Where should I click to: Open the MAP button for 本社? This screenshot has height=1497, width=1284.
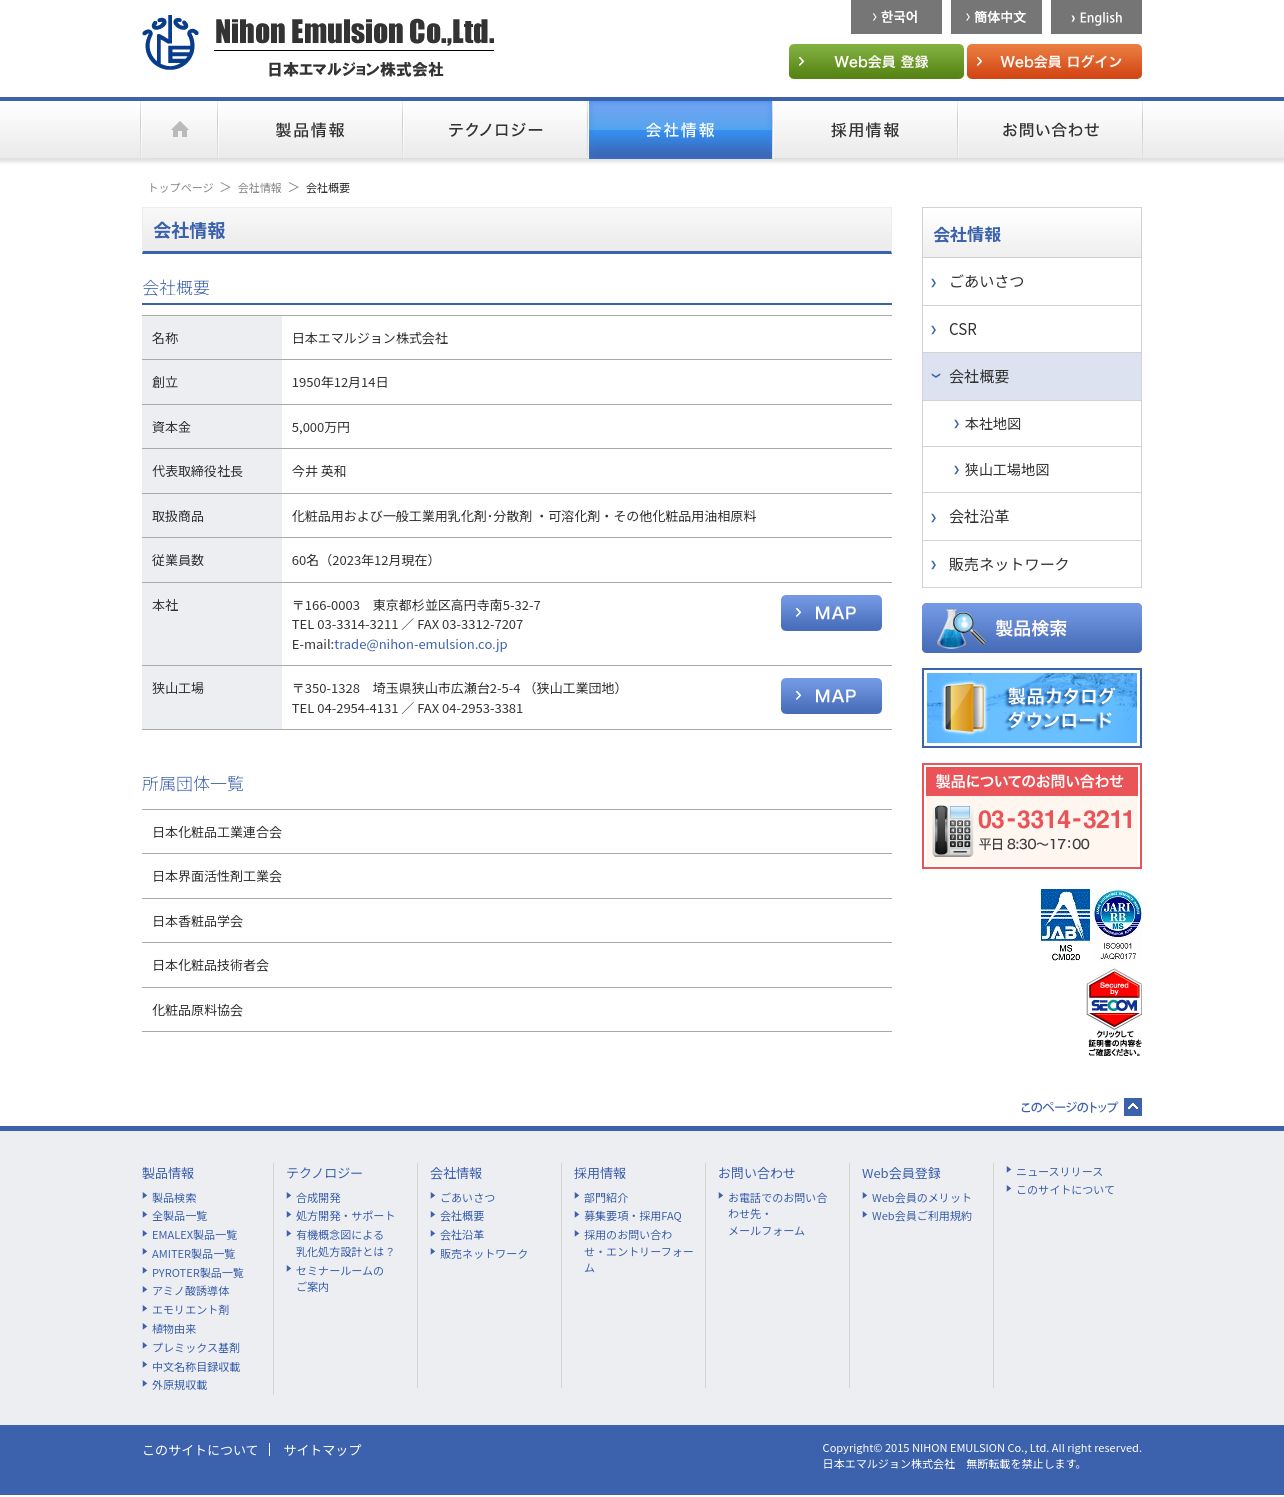tap(831, 613)
